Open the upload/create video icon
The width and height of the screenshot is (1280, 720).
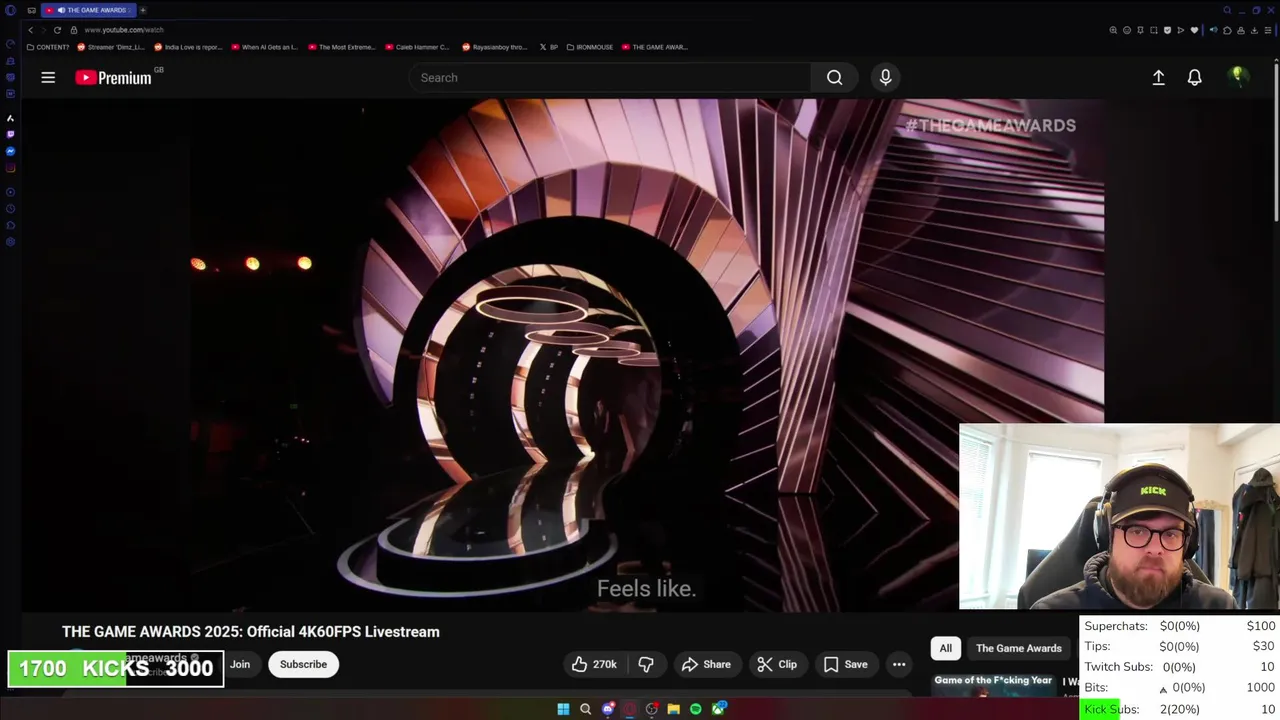tap(1158, 77)
